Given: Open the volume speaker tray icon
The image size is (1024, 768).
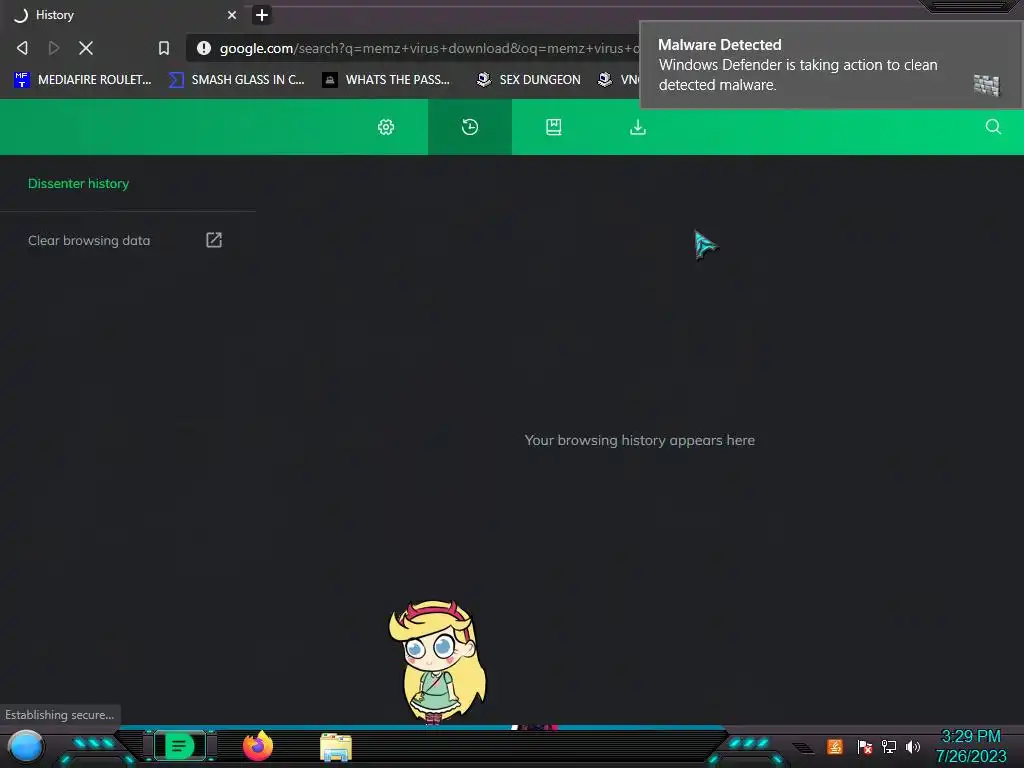Looking at the screenshot, I should pyautogui.click(x=913, y=746).
